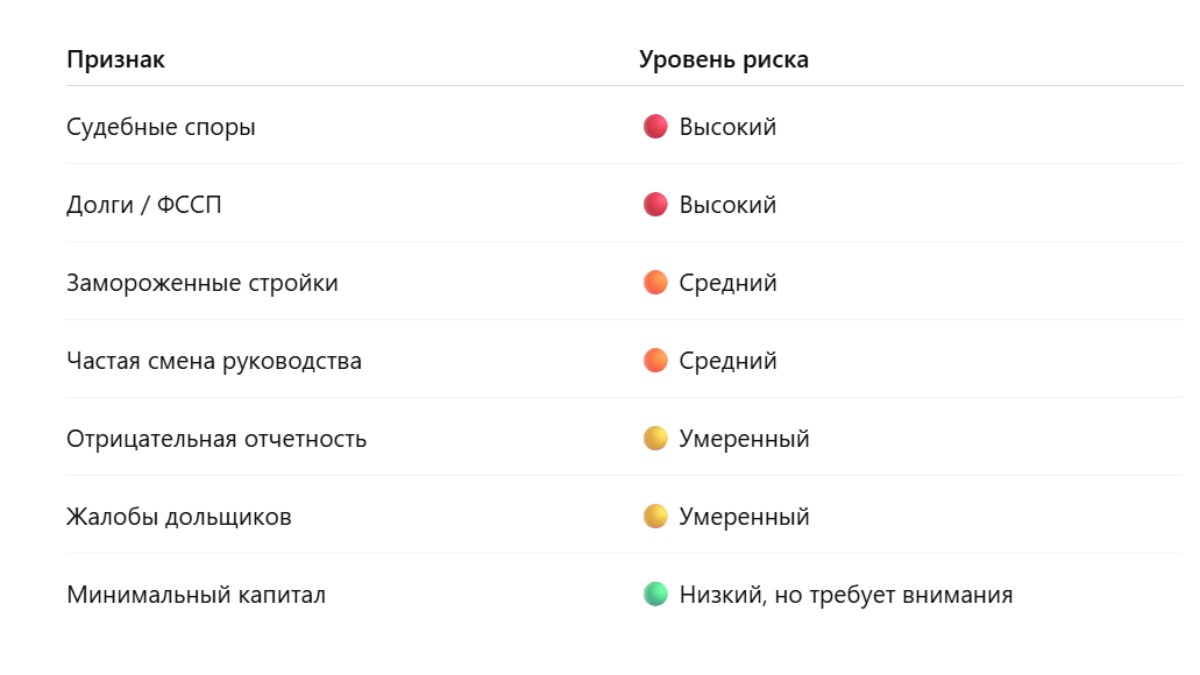Click yellow dot for Отрицательная отчетность
Image resolution: width=1200 pixels, height=675 pixels.
point(655,439)
